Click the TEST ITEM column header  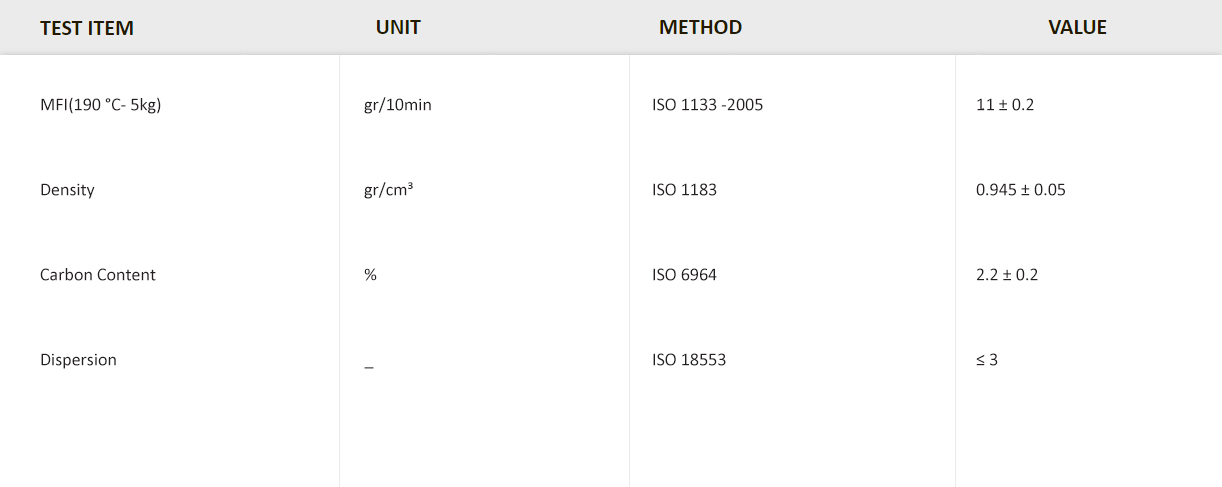(87, 28)
